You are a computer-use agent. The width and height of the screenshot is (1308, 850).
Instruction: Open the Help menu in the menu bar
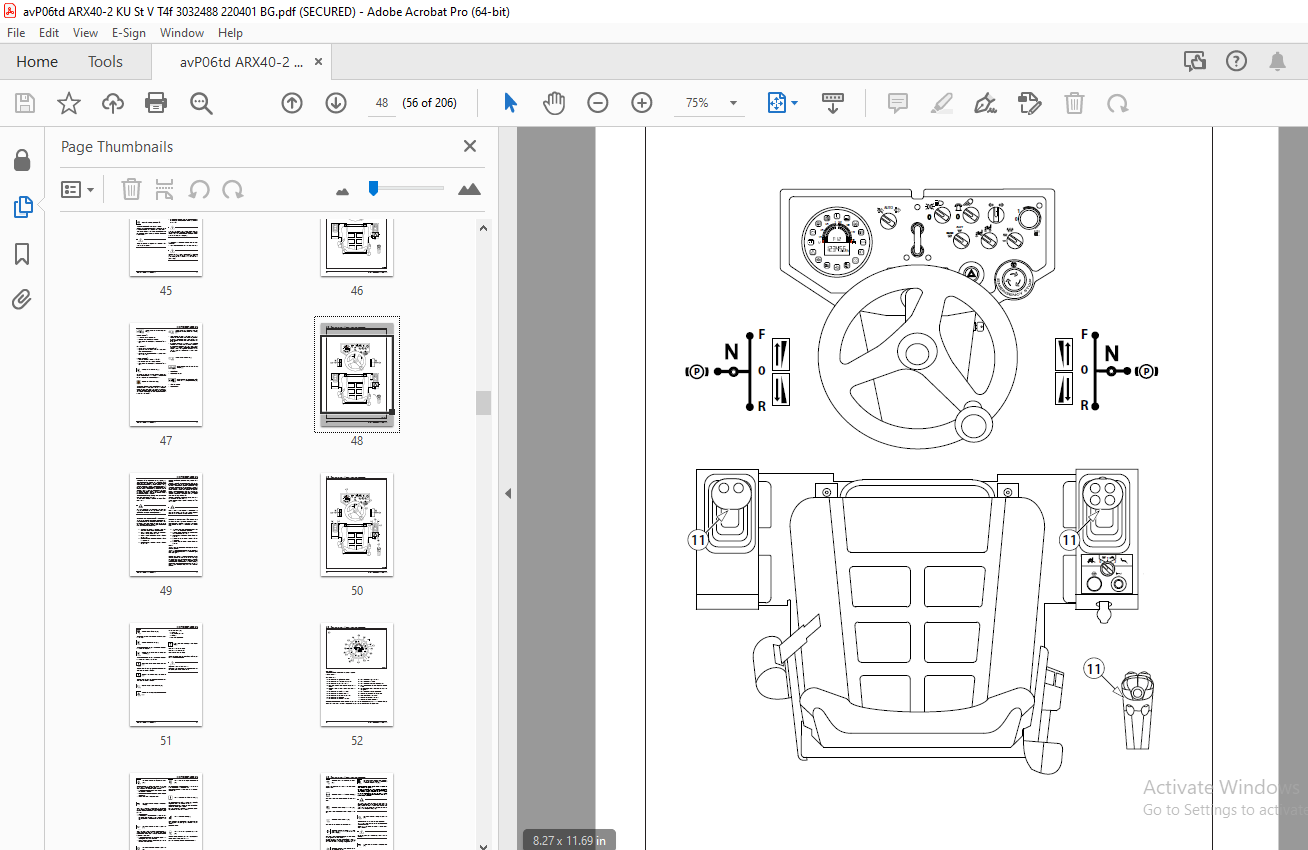click(230, 33)
